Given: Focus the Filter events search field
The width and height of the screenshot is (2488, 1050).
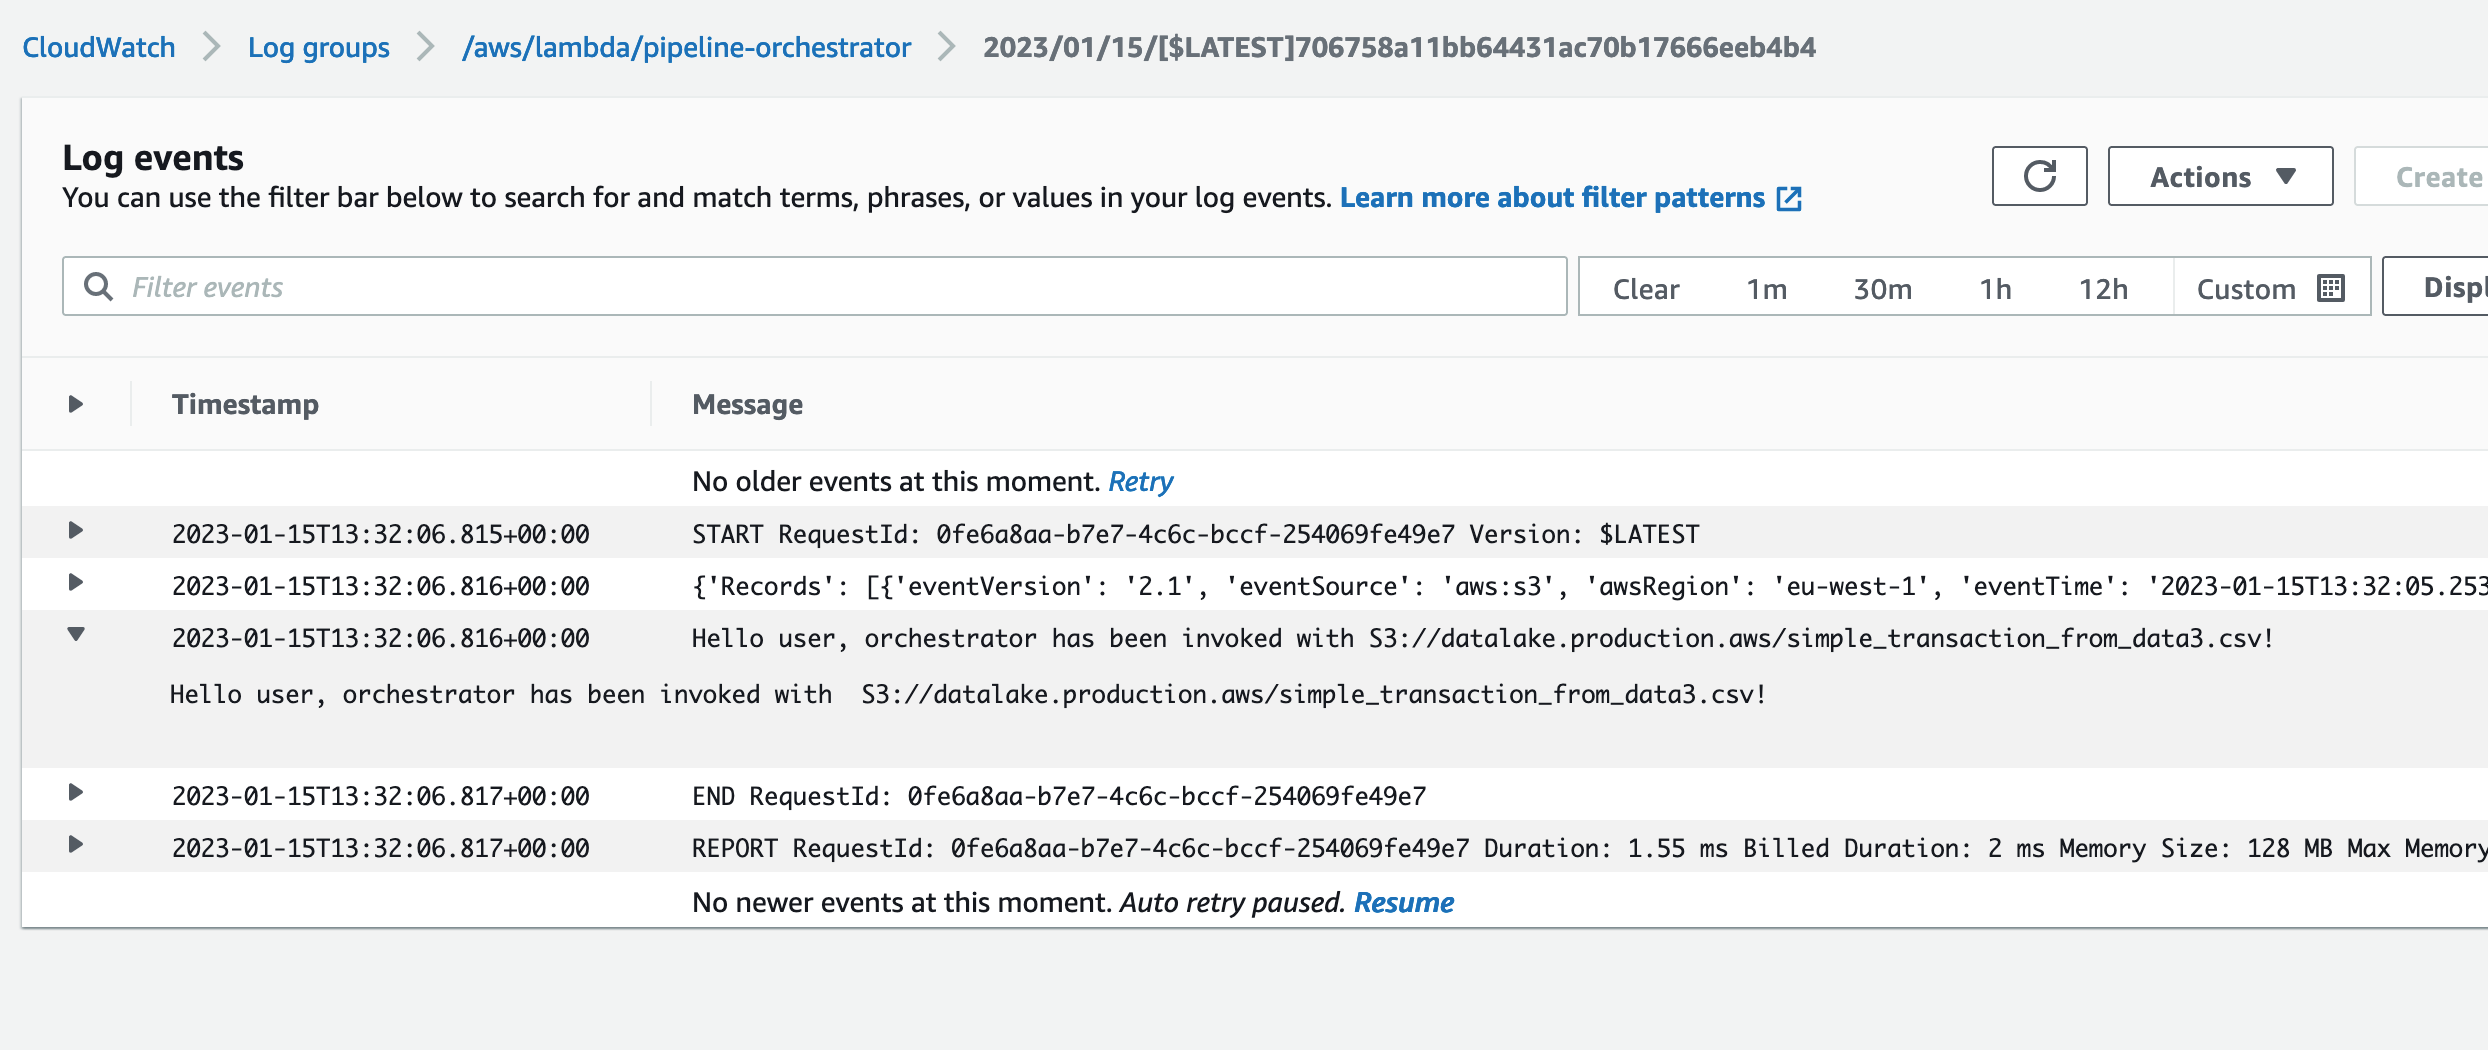Looking at the screenshot, I should (840, 287).
